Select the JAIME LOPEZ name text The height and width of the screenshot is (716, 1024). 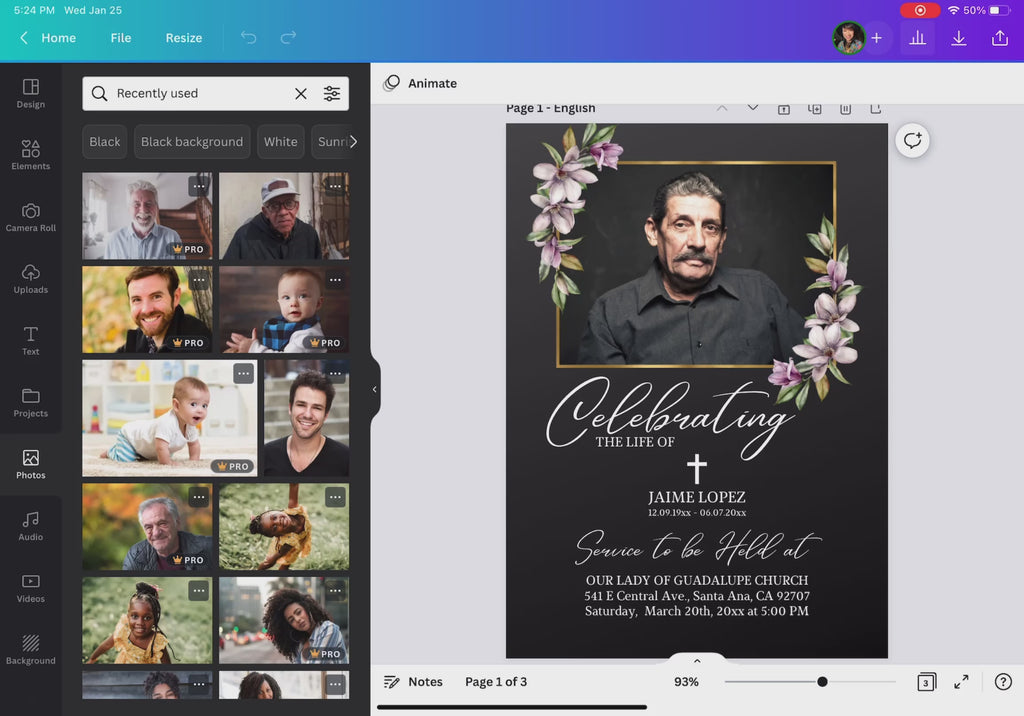[x=697, y=497]
